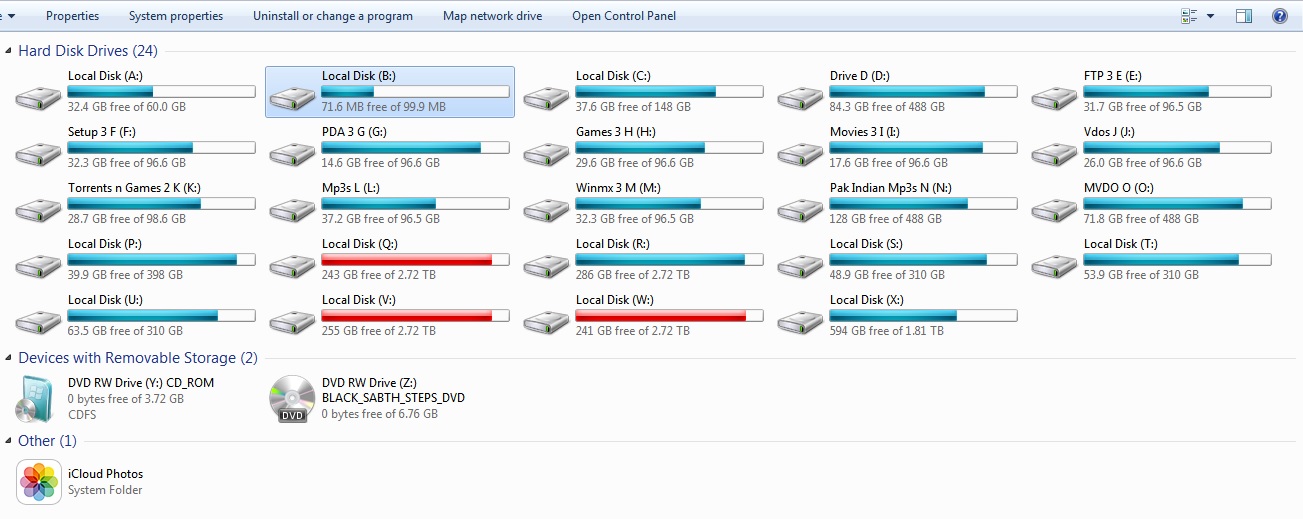
Task: Select the Local Disk (S:) drive icon
Action: (800, 266)
